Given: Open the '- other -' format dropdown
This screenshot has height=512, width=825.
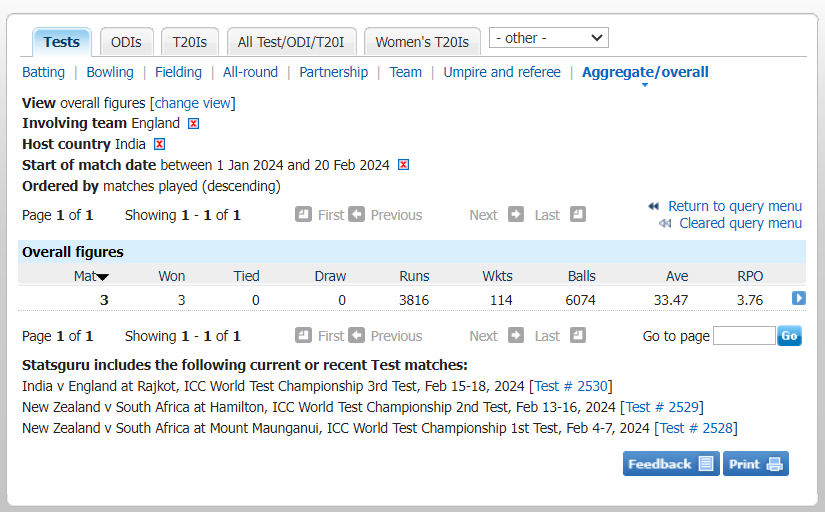Looking at the screenshot, I should pos(549,38).
